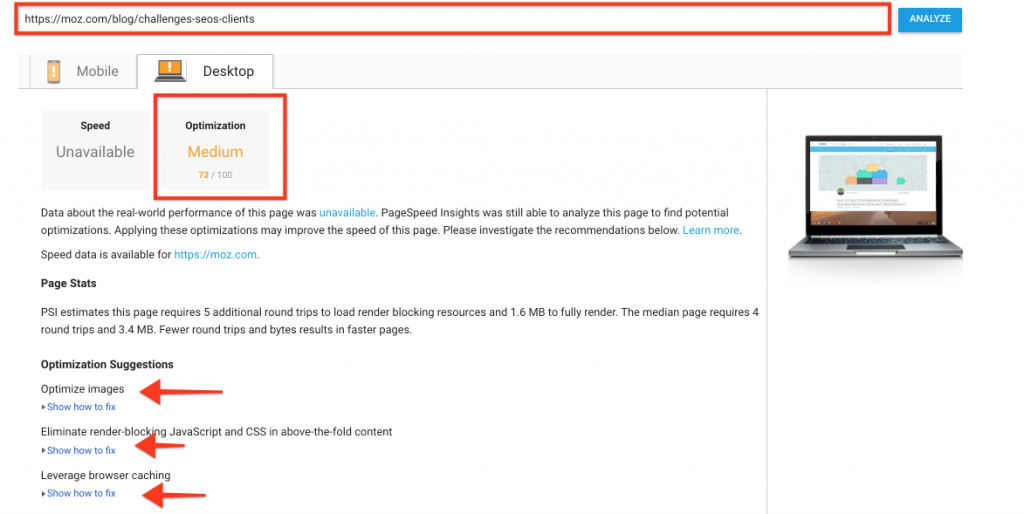Click the ANALYZE button

click(929, 19)
